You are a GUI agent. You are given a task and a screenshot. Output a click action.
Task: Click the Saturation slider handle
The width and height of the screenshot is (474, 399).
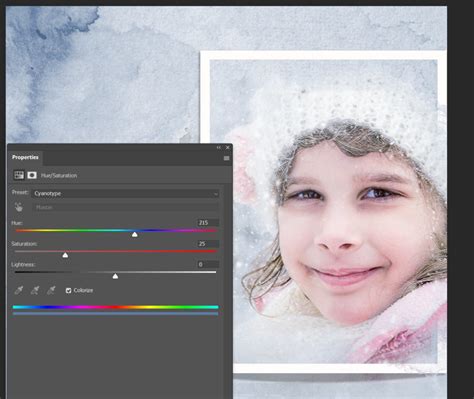tap(65, 255)
